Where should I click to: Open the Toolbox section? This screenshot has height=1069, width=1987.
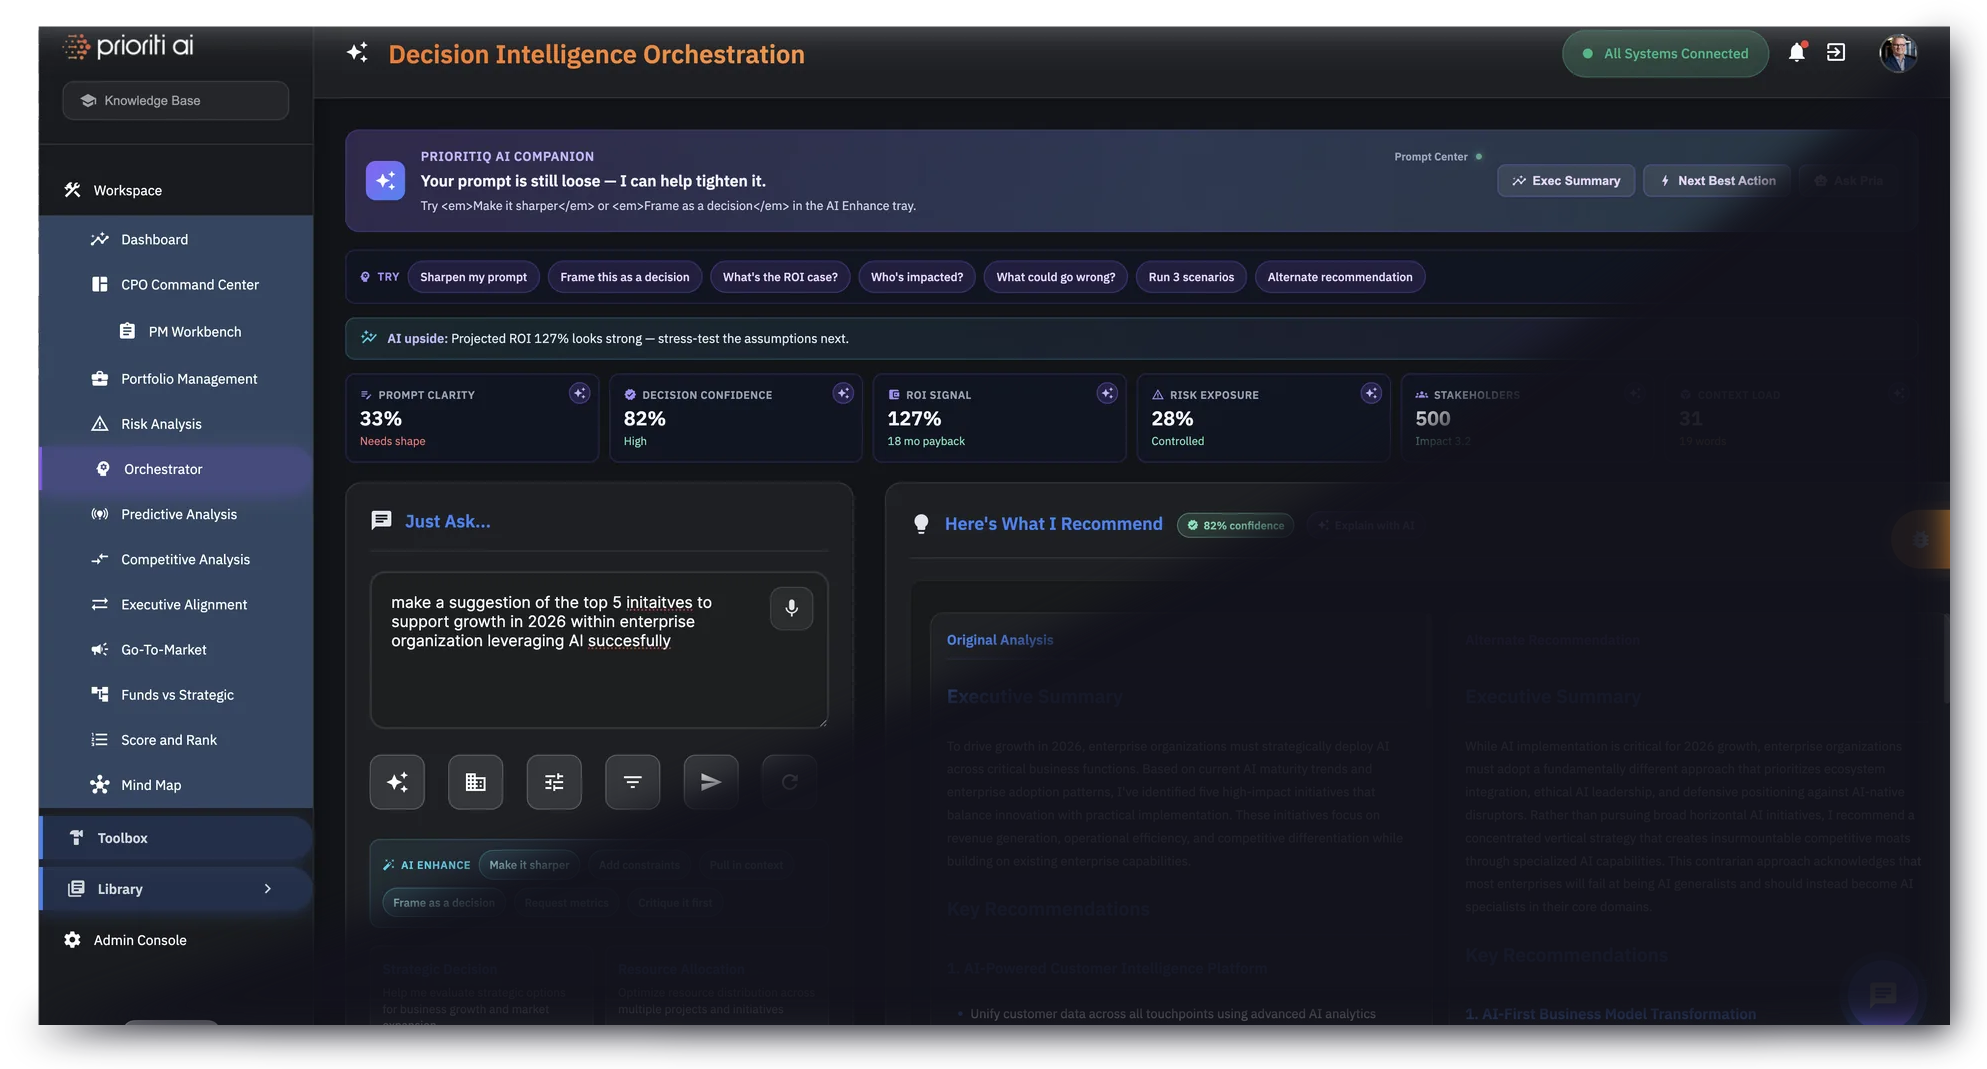[x=176, y=838]
